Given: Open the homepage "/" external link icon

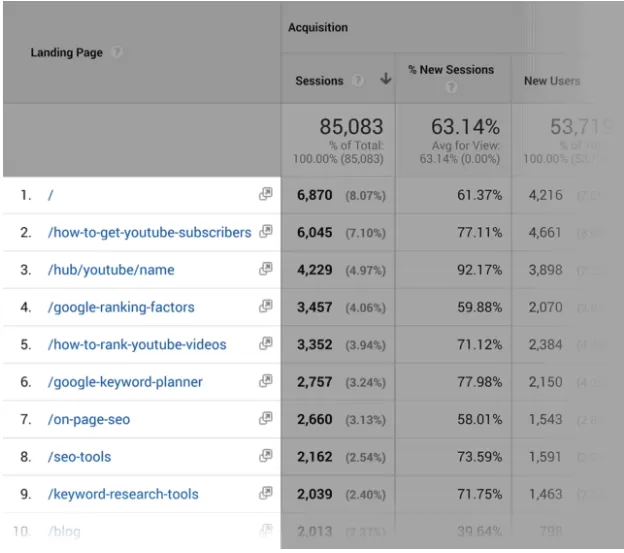Looking at the screenshot, I should (x=265, y=194).
